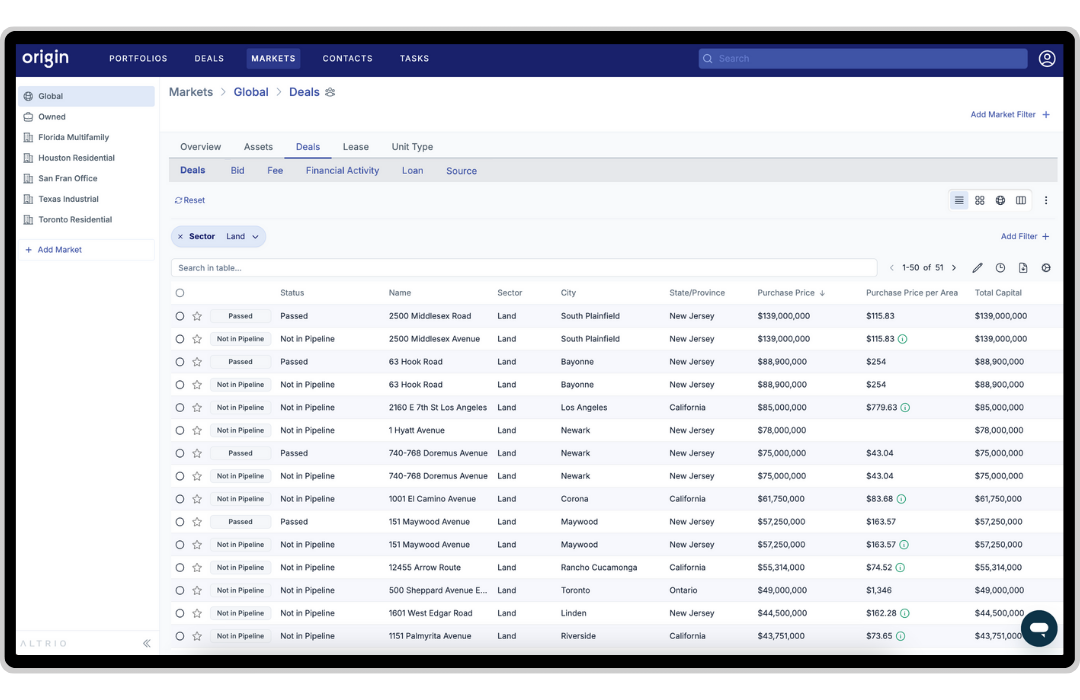Screen dimensions: 1080x700
Task: Go to next page of results
Action: (x=952, y=267)
